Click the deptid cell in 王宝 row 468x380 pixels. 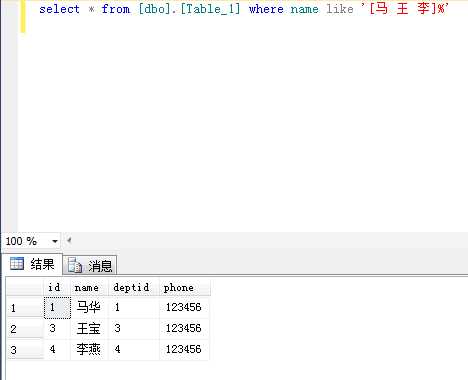click(x=134, y=329)
